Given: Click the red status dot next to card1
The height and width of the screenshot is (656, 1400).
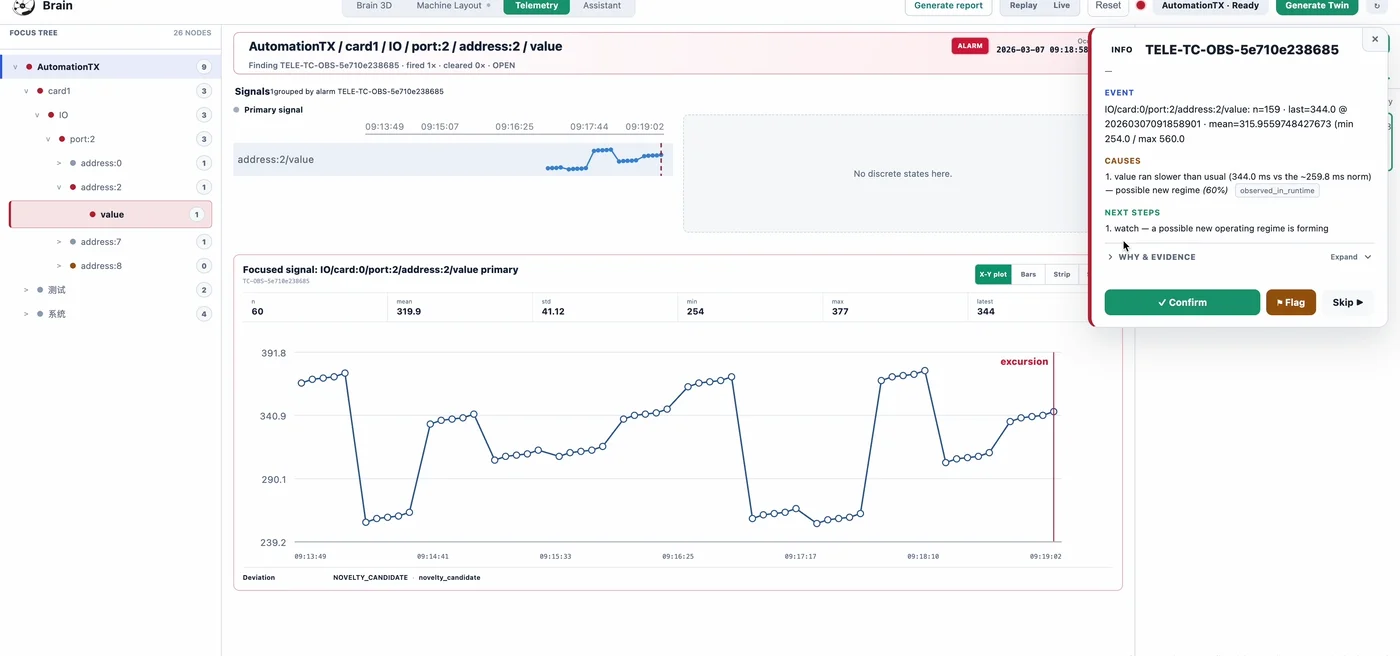Looking at the screenshot, I should tap(40, 91).
